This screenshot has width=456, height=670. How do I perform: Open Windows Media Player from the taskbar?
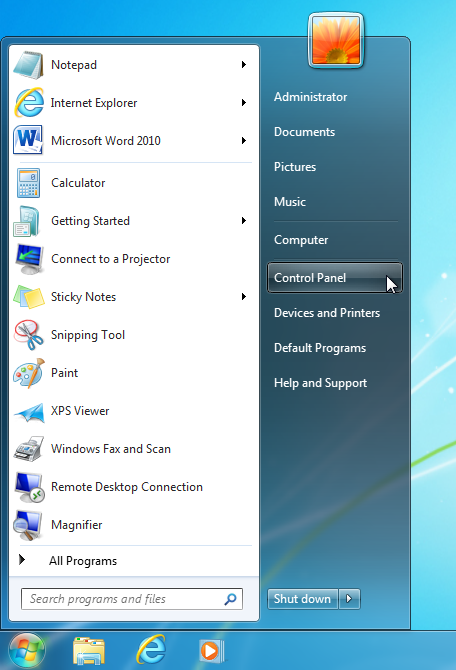pos(211,651)
